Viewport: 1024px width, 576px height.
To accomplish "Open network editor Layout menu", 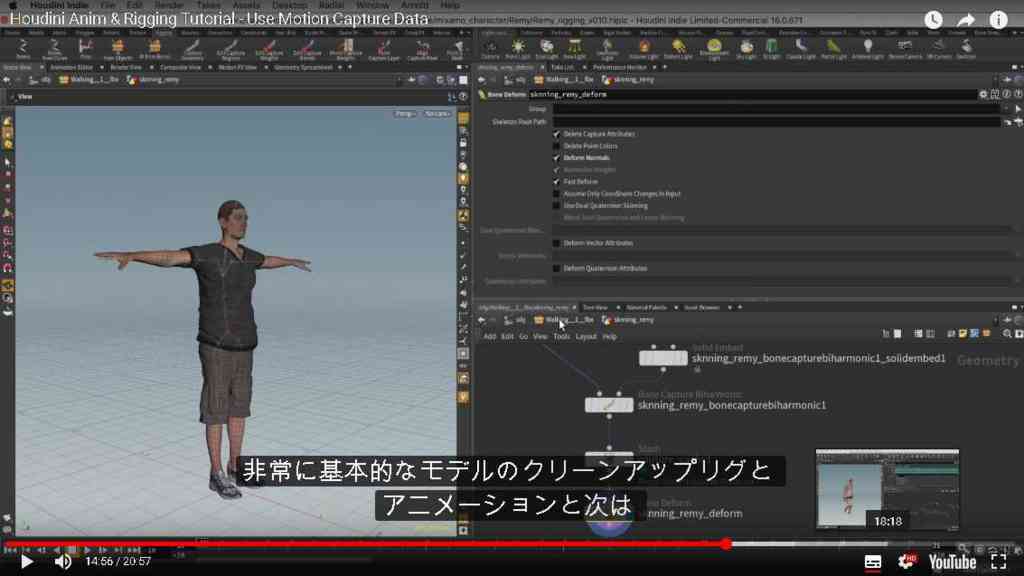I will point(586,336).
